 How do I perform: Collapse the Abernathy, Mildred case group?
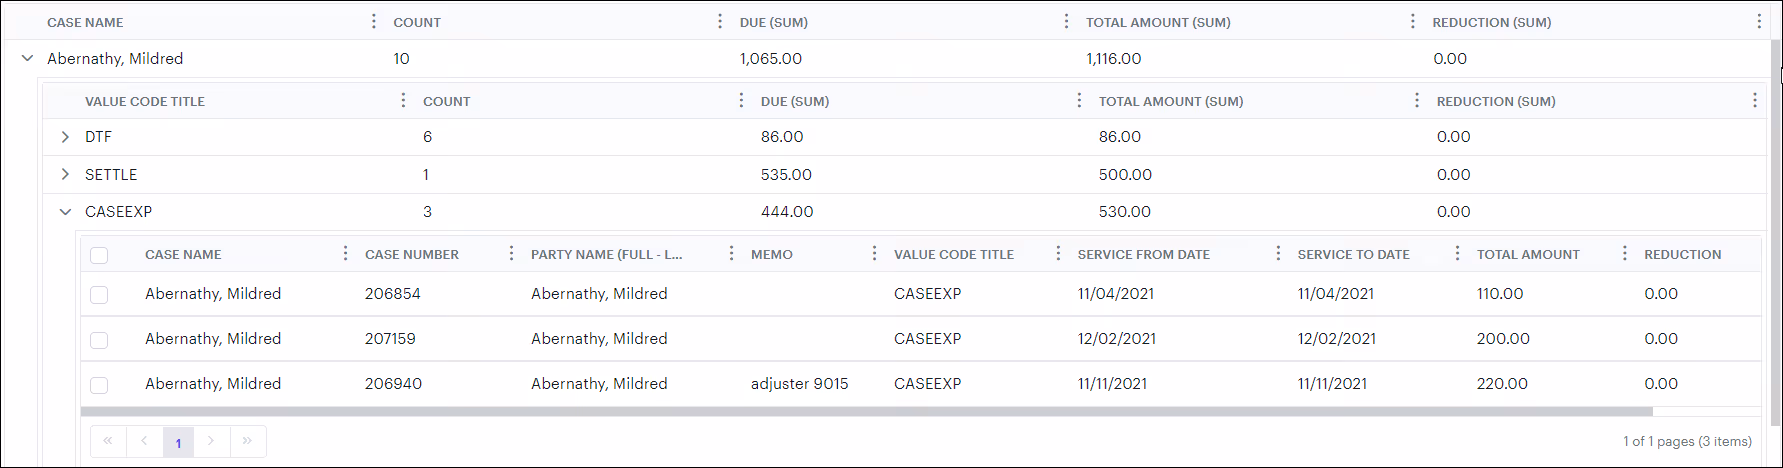(x=27, y=59)
